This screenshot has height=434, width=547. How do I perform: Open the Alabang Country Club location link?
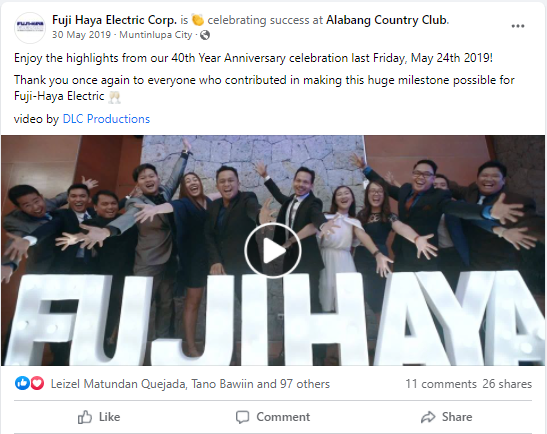click(387, 20)
